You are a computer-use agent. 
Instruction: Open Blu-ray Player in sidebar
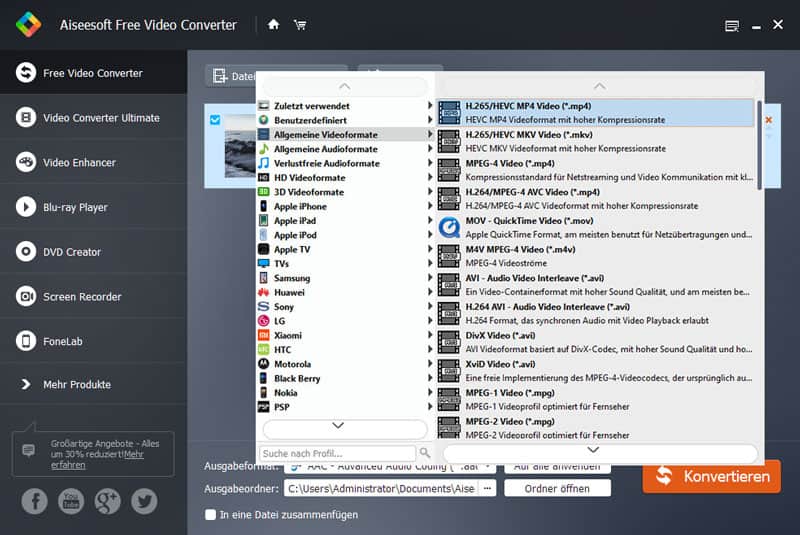pos(93,207)
